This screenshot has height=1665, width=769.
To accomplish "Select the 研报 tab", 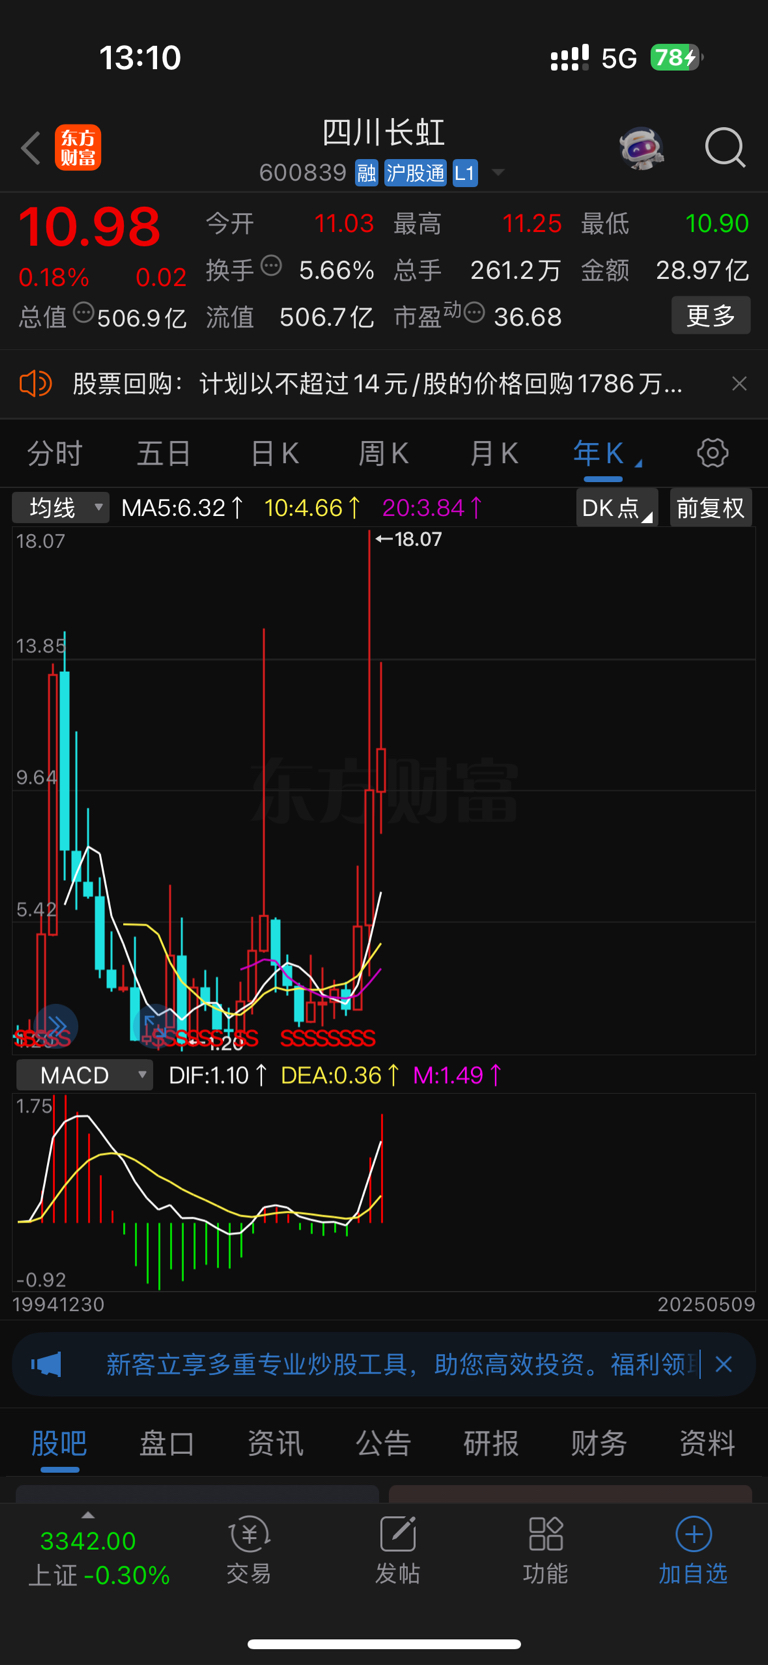I will click(x=491, y=1443).
